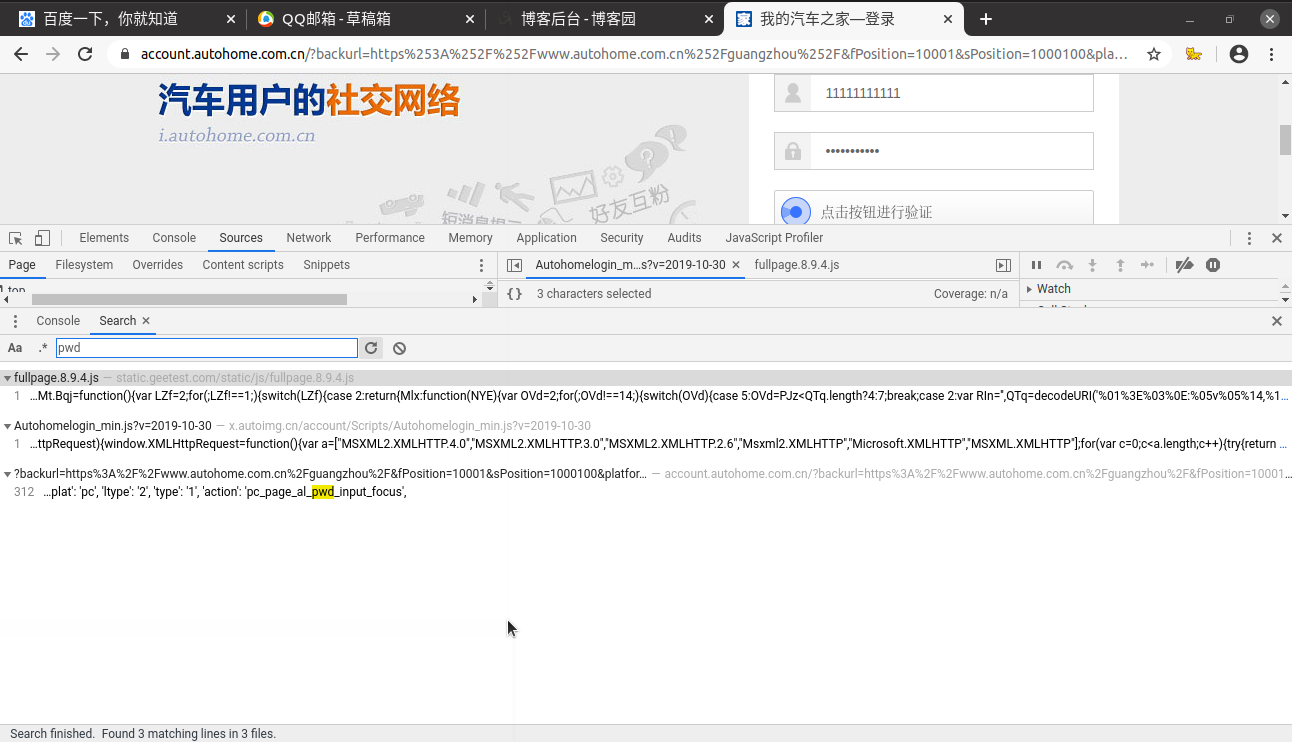This screenshot has height=742, width=1292.
Task: Open the Memory panel
Action: point(470,238)
